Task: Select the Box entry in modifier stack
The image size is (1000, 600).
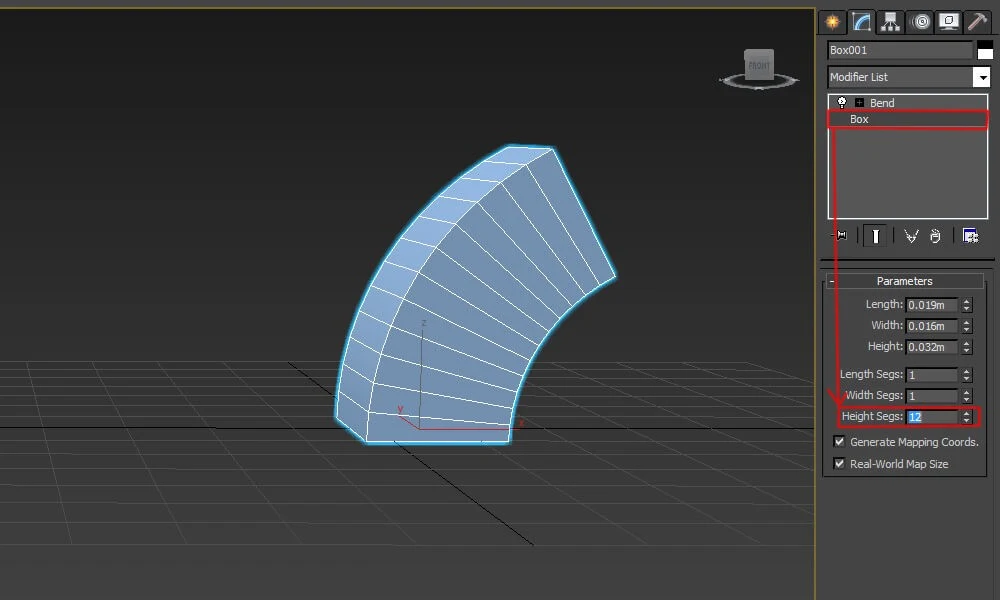Action: (x=908, y=119)
